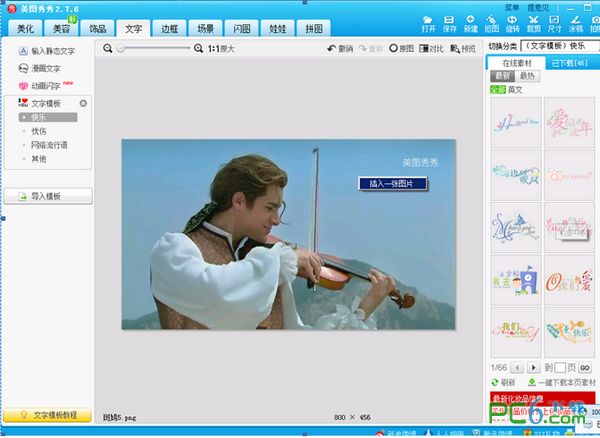
Task: Collapse the 文字模板 section
Action: 83,103
